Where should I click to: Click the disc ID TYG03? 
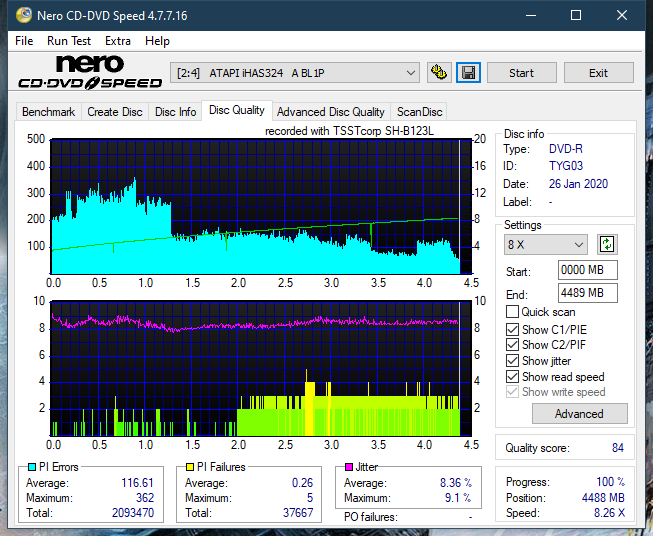click(566, 166)
